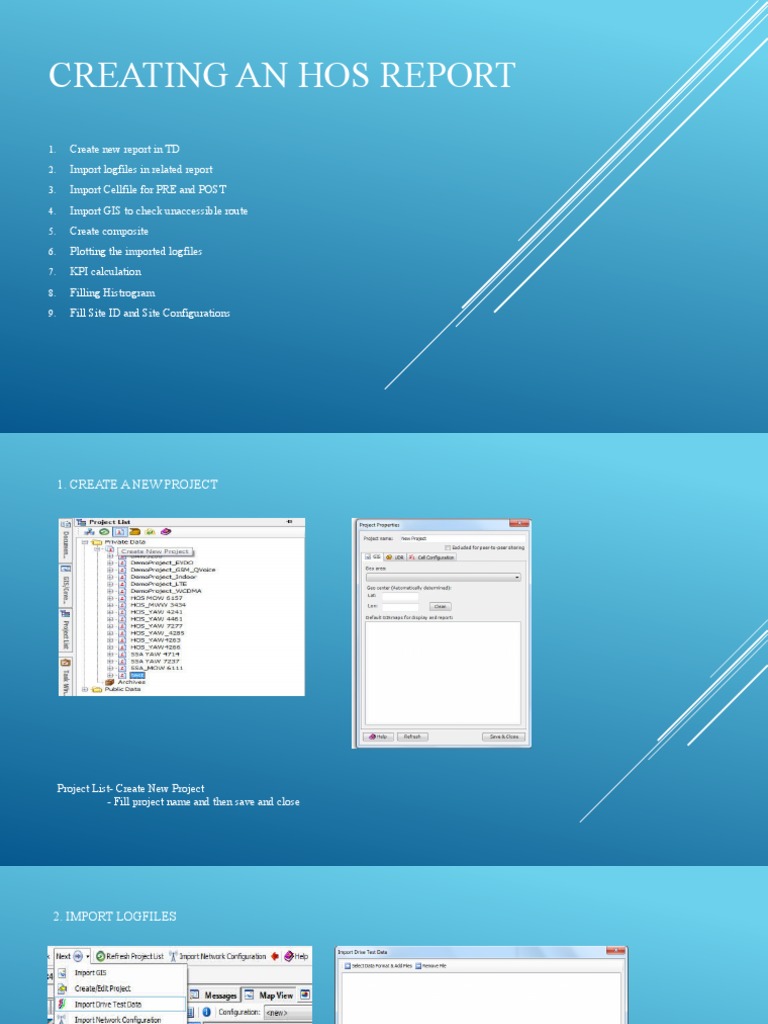The height and width of the screenshot is (1024, 768).
Task: Click the pin icon on the Project List panel header
Action: [x=289, y=522]
